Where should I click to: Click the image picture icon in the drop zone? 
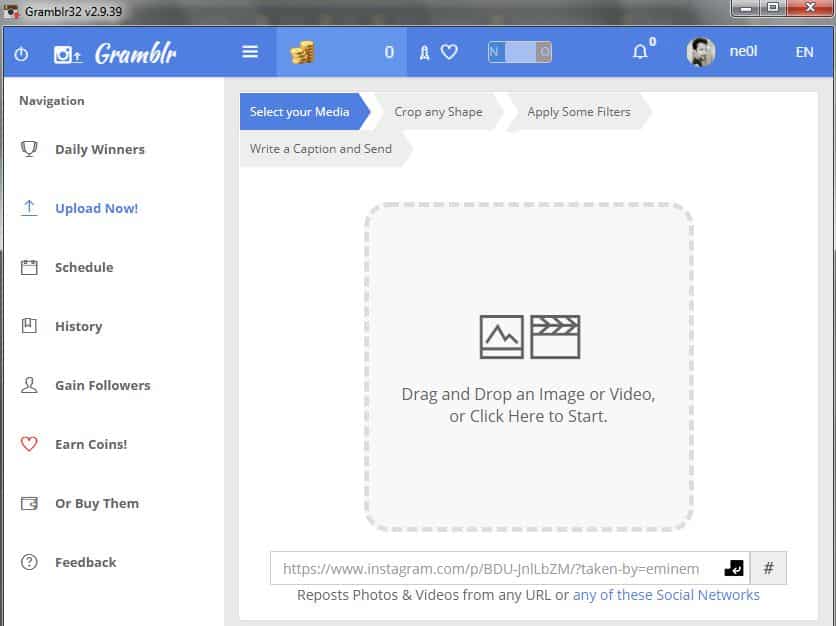[501, 337]
